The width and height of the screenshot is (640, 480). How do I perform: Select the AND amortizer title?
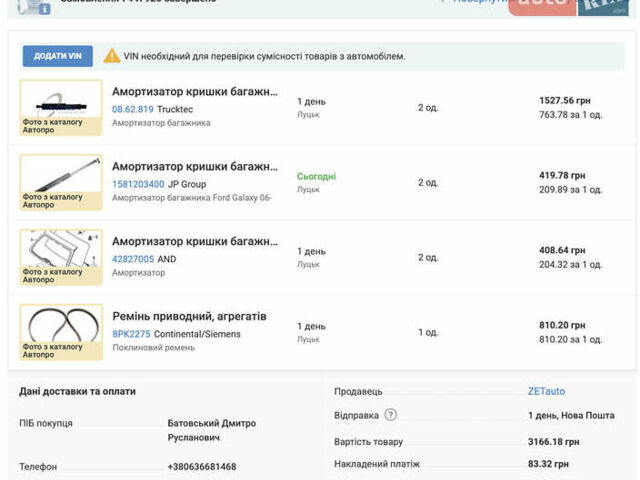click(x=195, y=241)
